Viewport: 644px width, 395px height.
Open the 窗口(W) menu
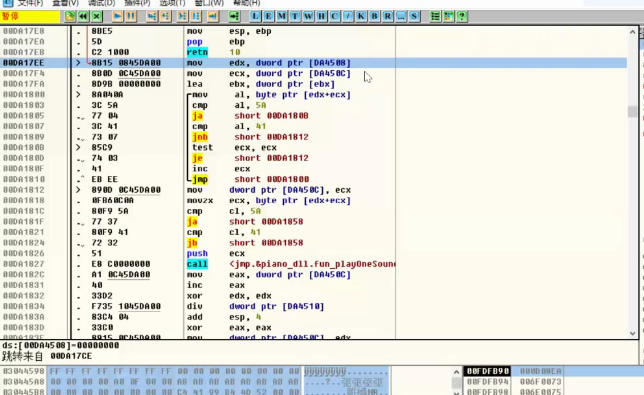pos(209,3)
